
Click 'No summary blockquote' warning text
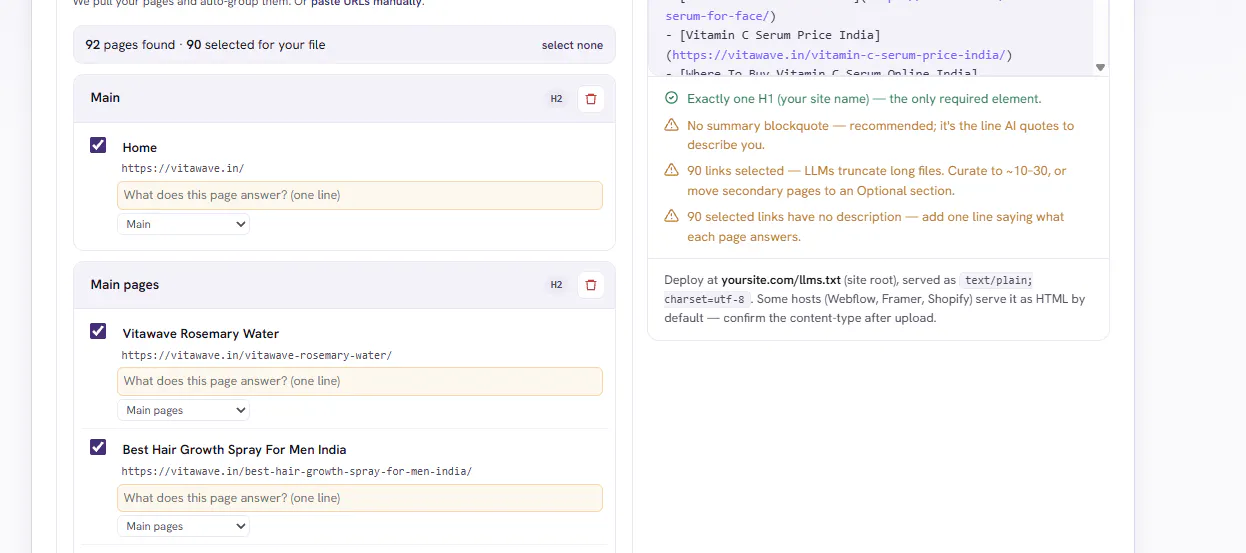tap(880, 135)
